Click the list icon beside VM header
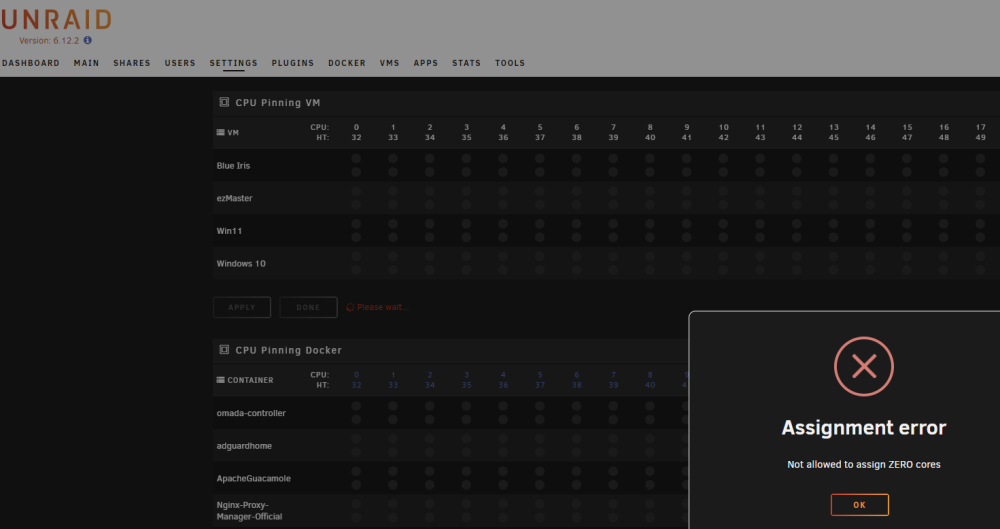 [221, 133]
